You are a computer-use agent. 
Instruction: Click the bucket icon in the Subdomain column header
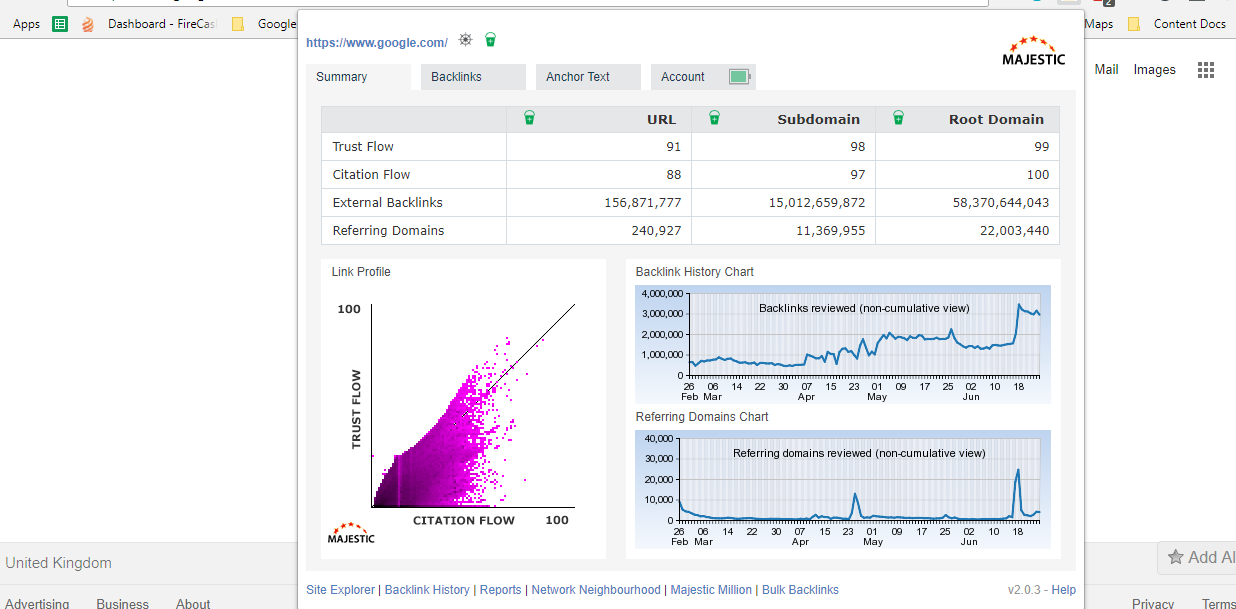click(x=714, y=118)
